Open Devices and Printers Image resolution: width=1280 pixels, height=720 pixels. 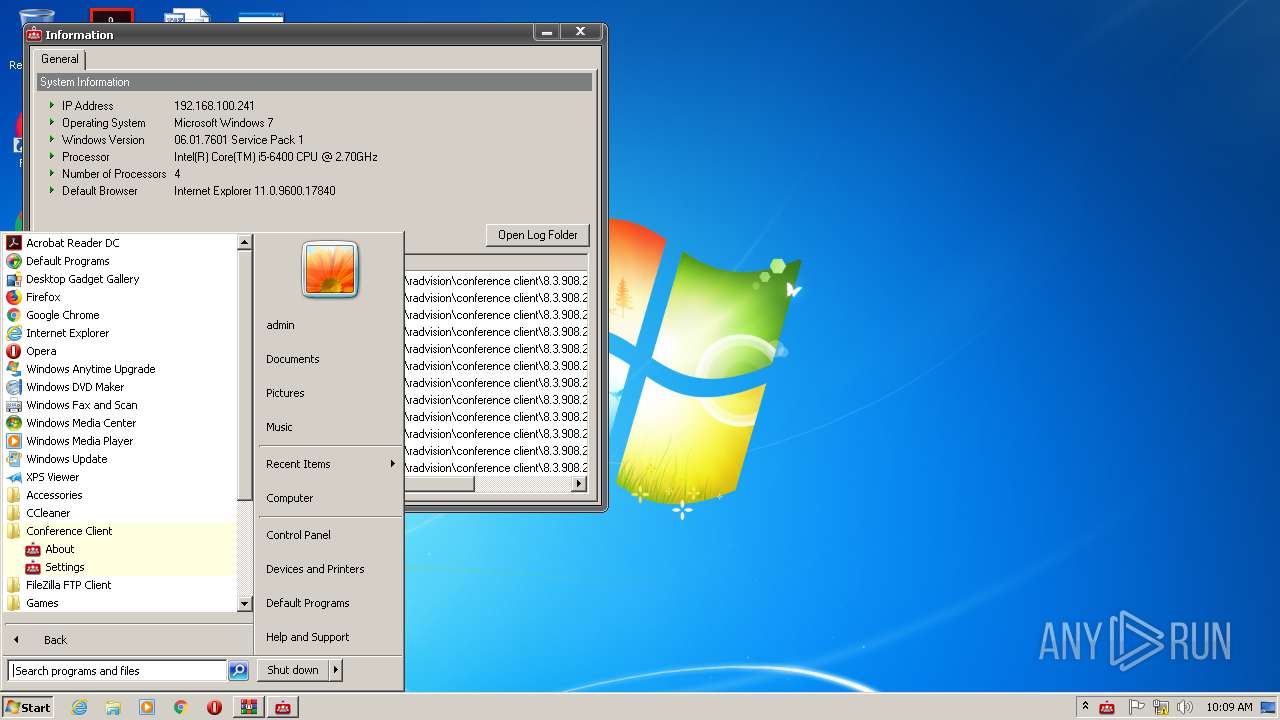(315, 569)
